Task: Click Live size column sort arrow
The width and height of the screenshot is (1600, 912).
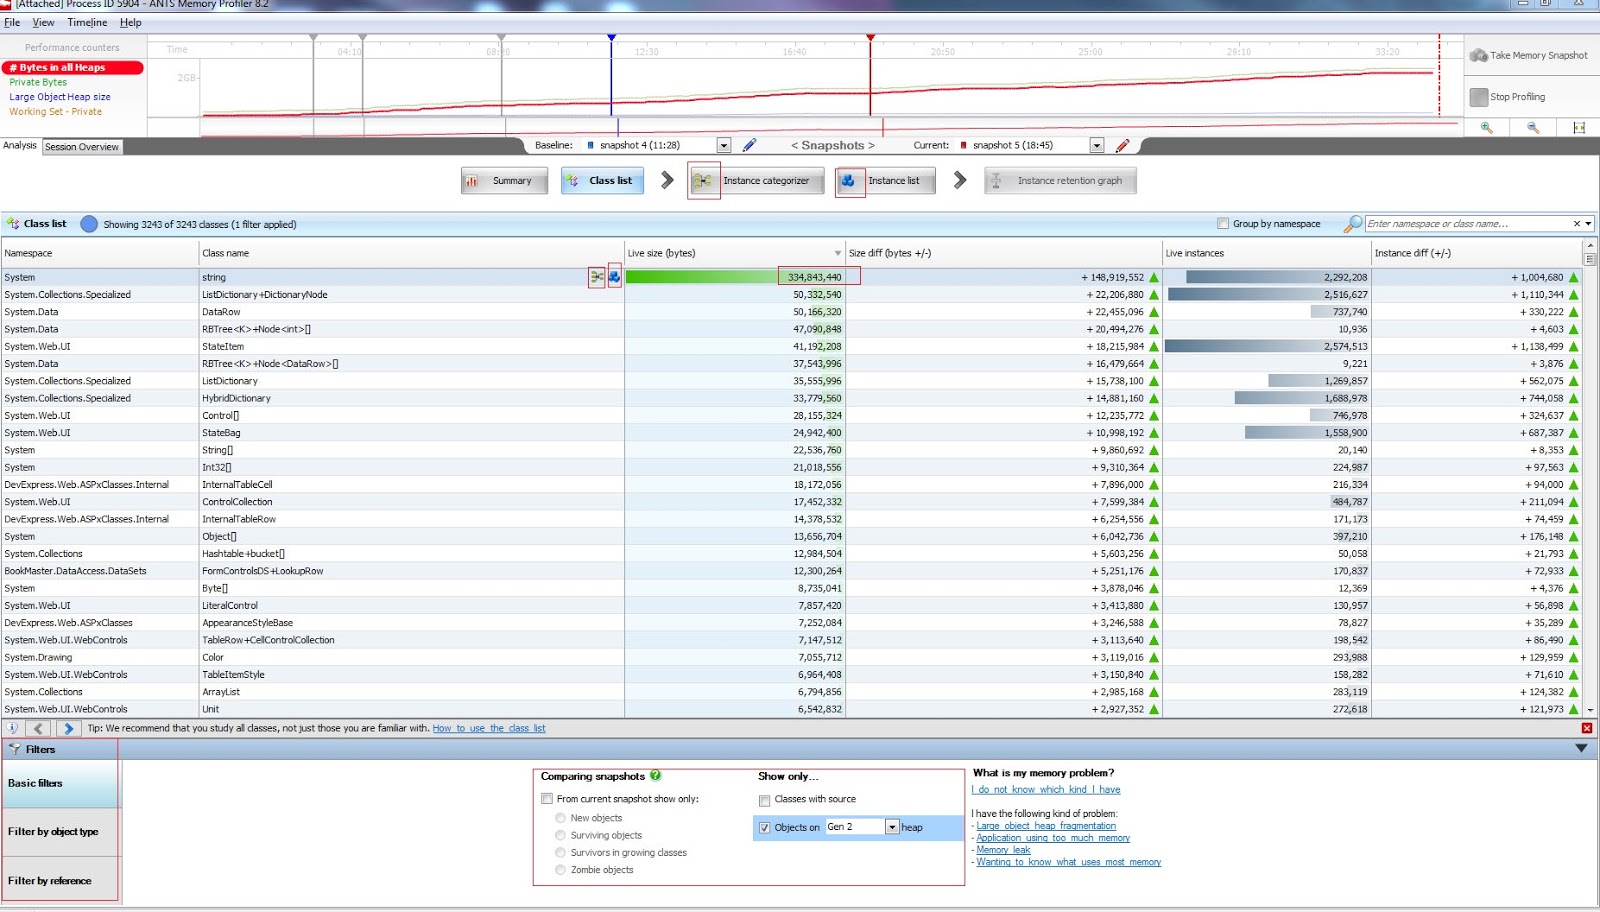Action: click(x=838, y=253)
